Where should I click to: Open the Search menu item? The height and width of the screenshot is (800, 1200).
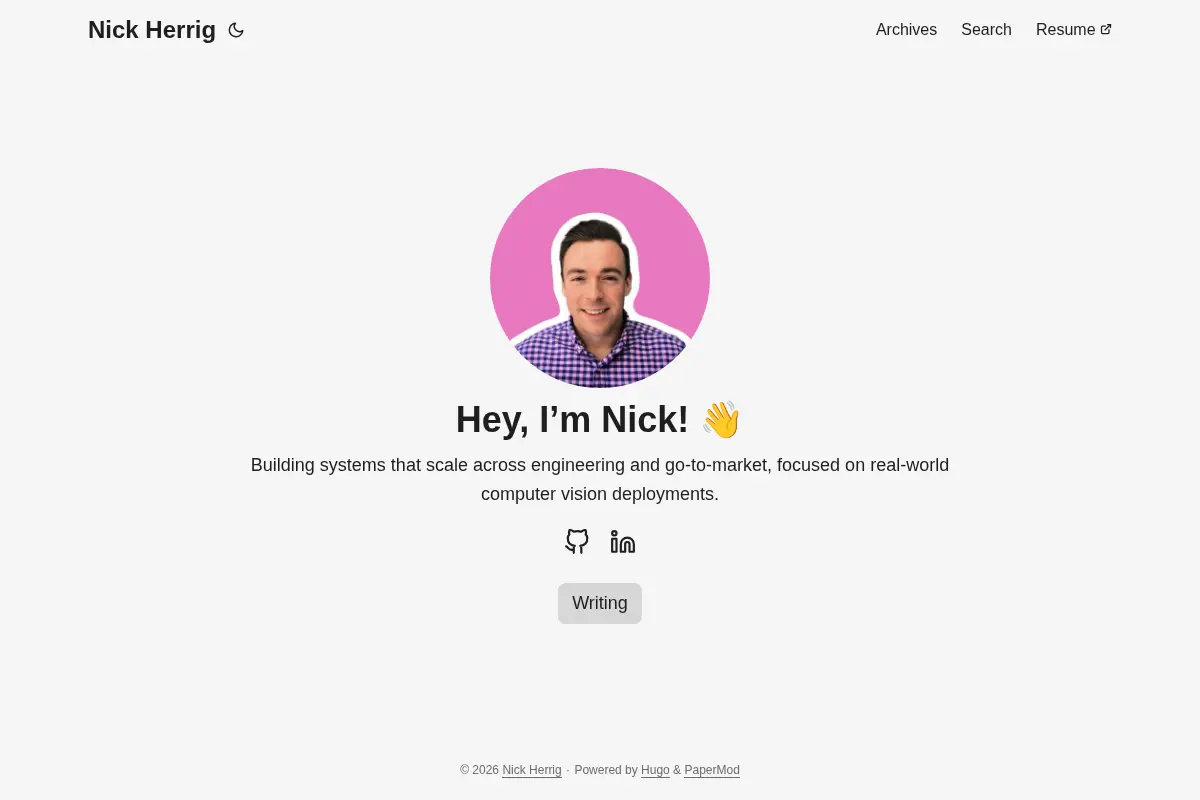[986, 30]
